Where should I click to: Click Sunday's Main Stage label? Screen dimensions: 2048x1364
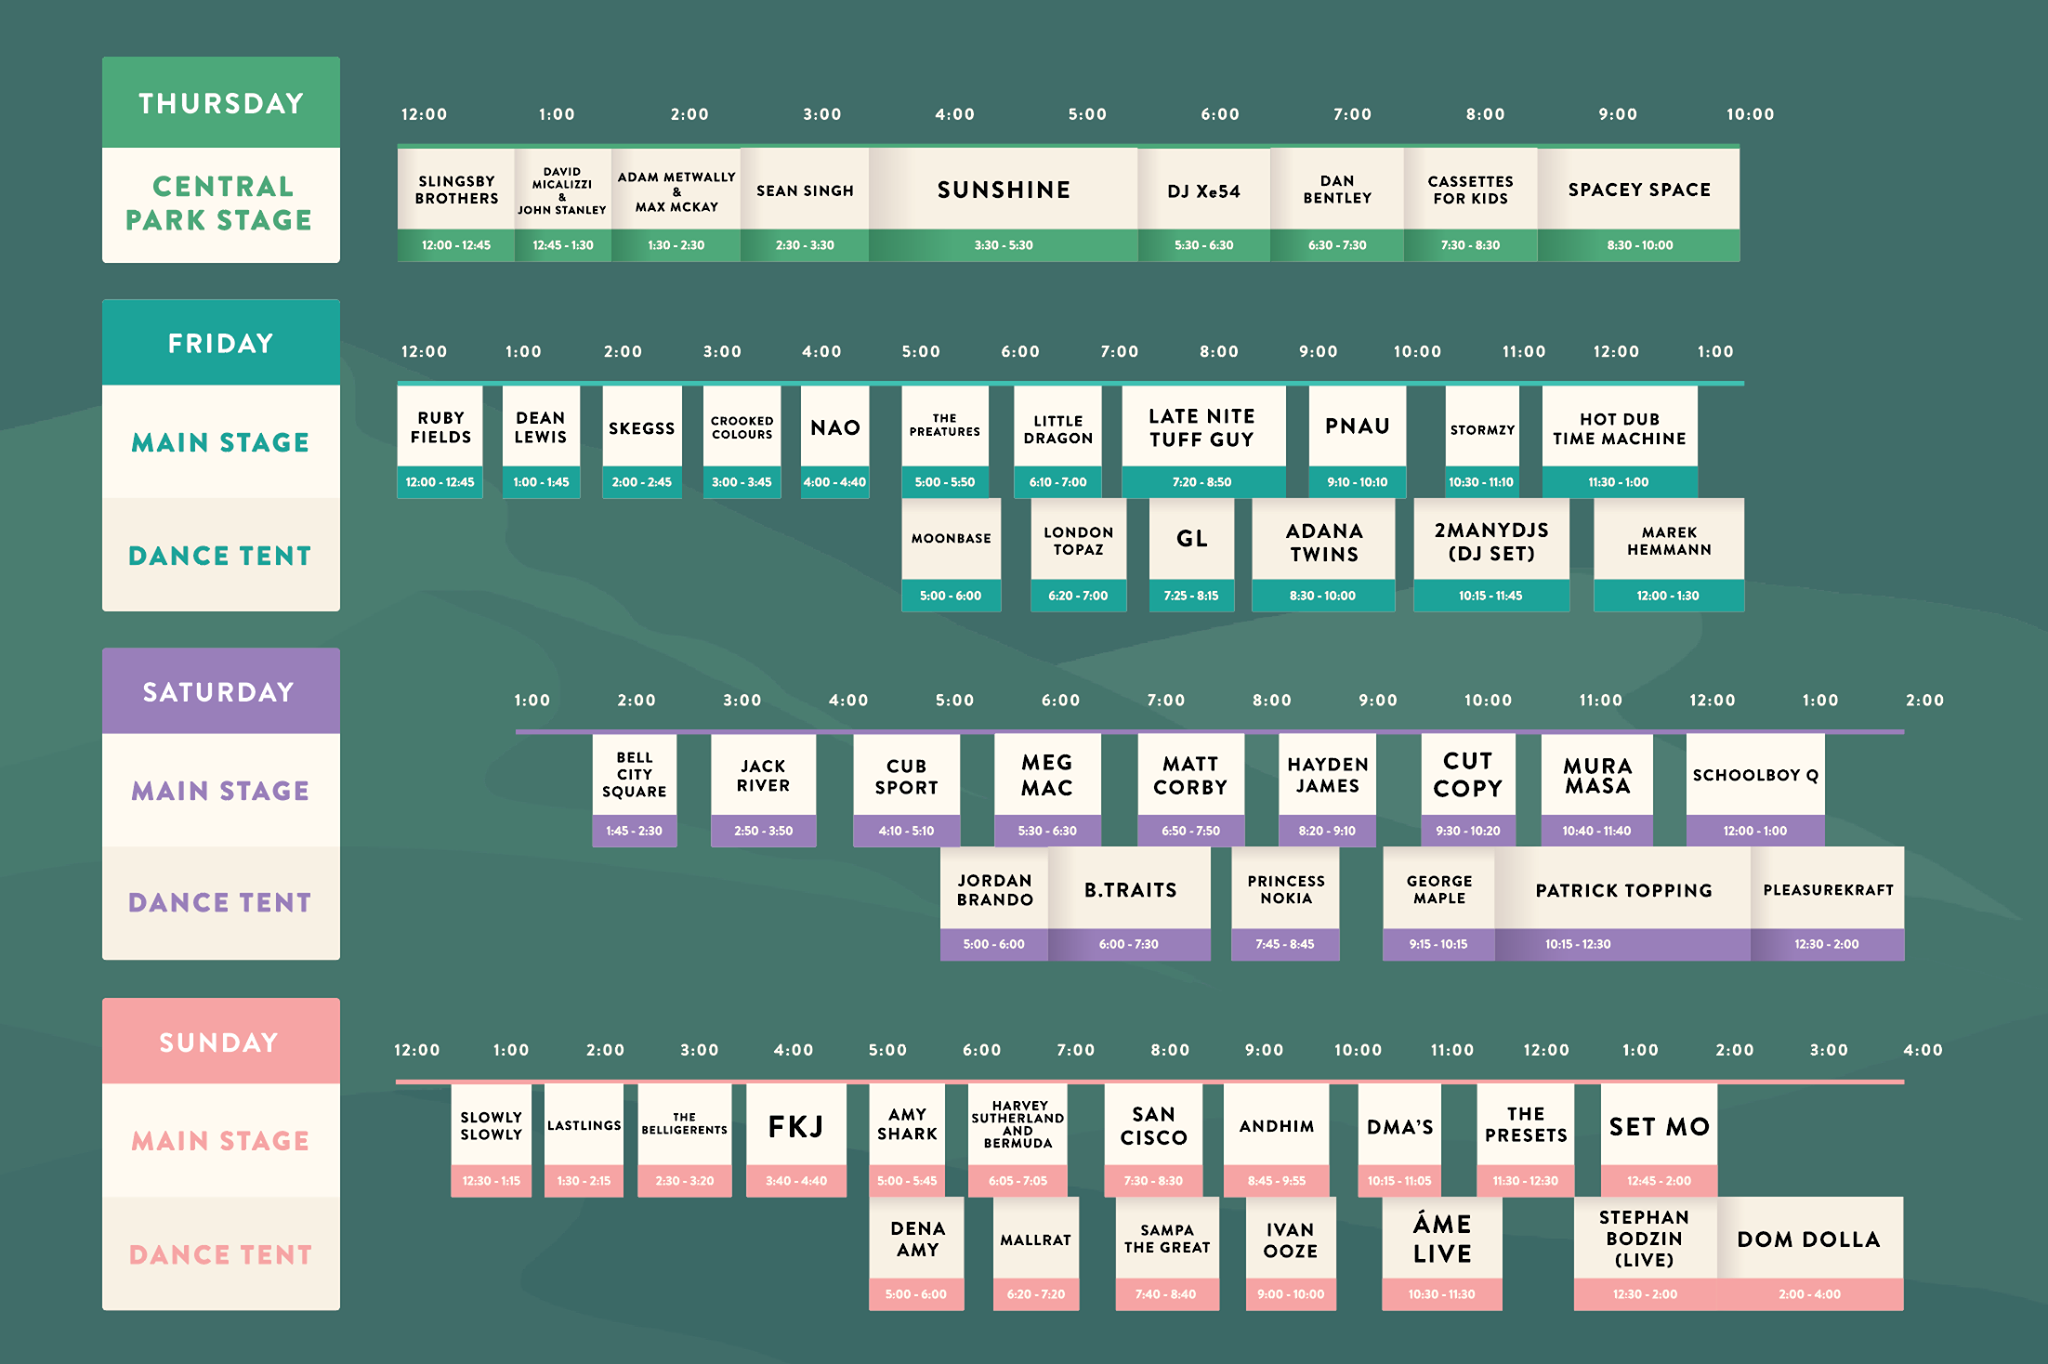pos(221,1140)
